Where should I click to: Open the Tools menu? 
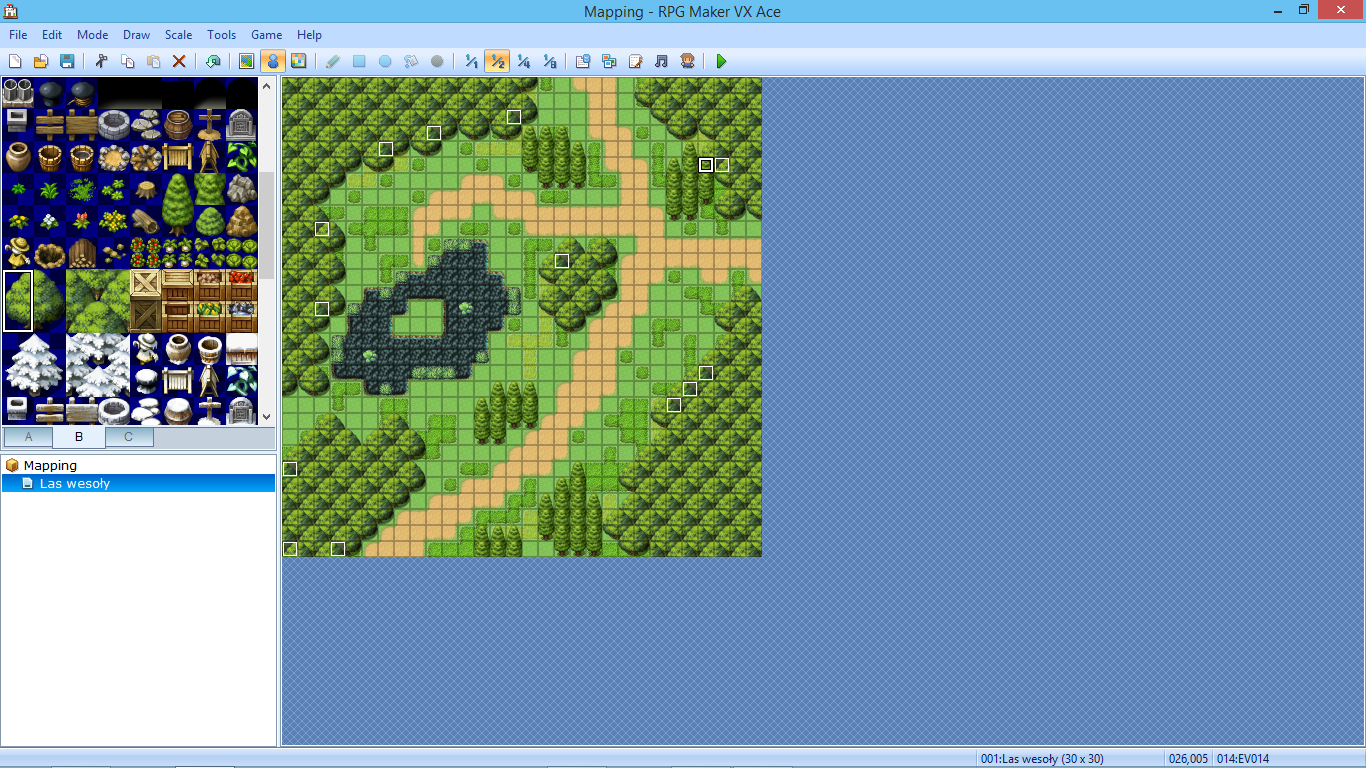click(222, 35)
